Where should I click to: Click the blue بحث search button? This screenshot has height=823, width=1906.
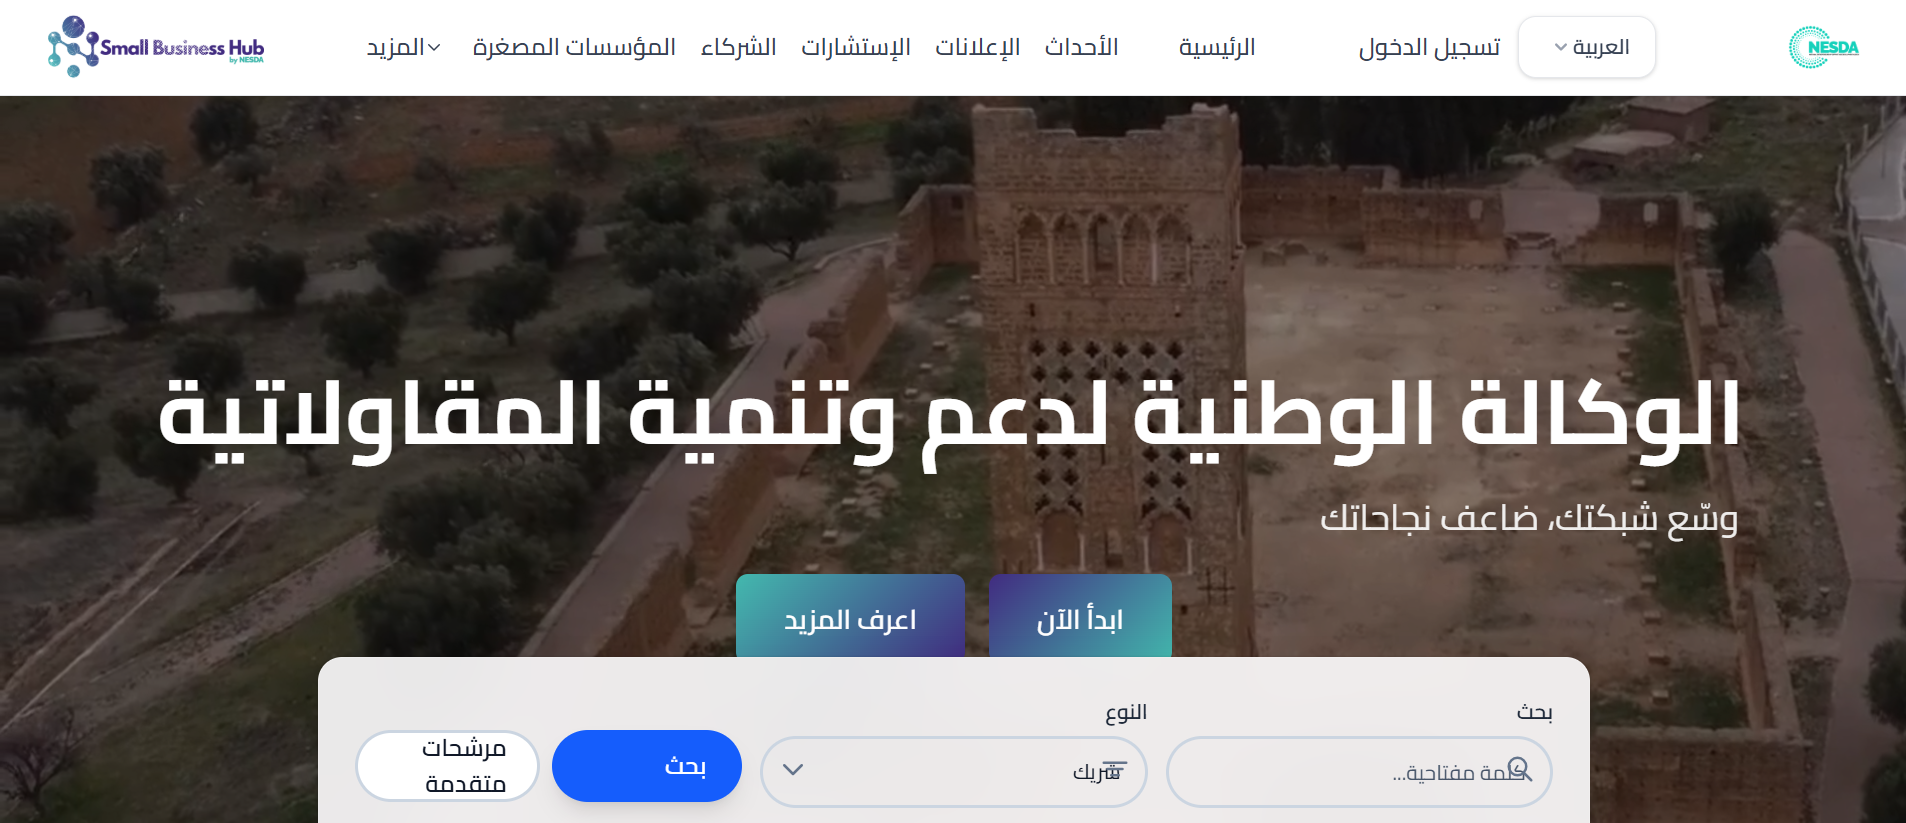(647, 766)
